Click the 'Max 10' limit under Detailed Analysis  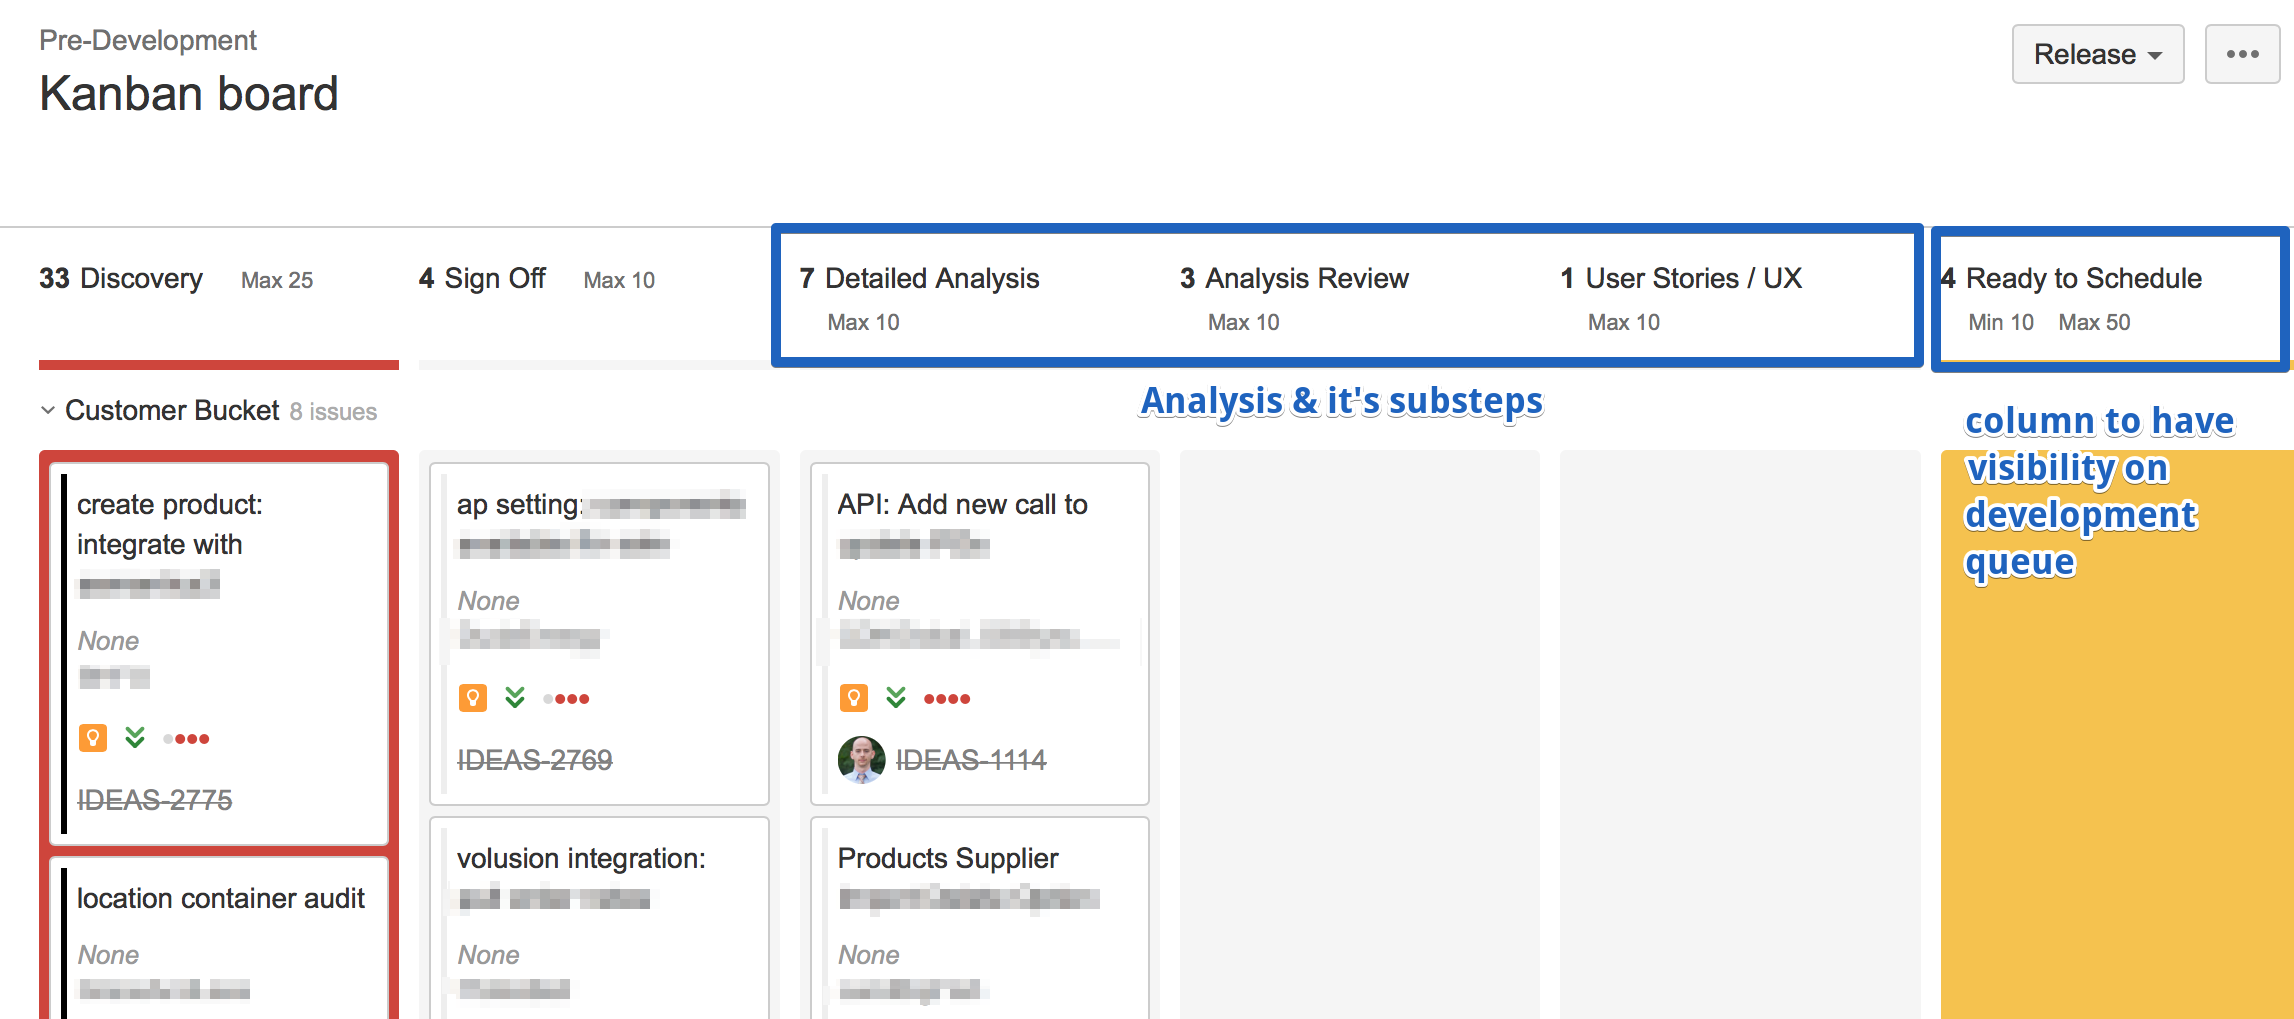point(864,322)
